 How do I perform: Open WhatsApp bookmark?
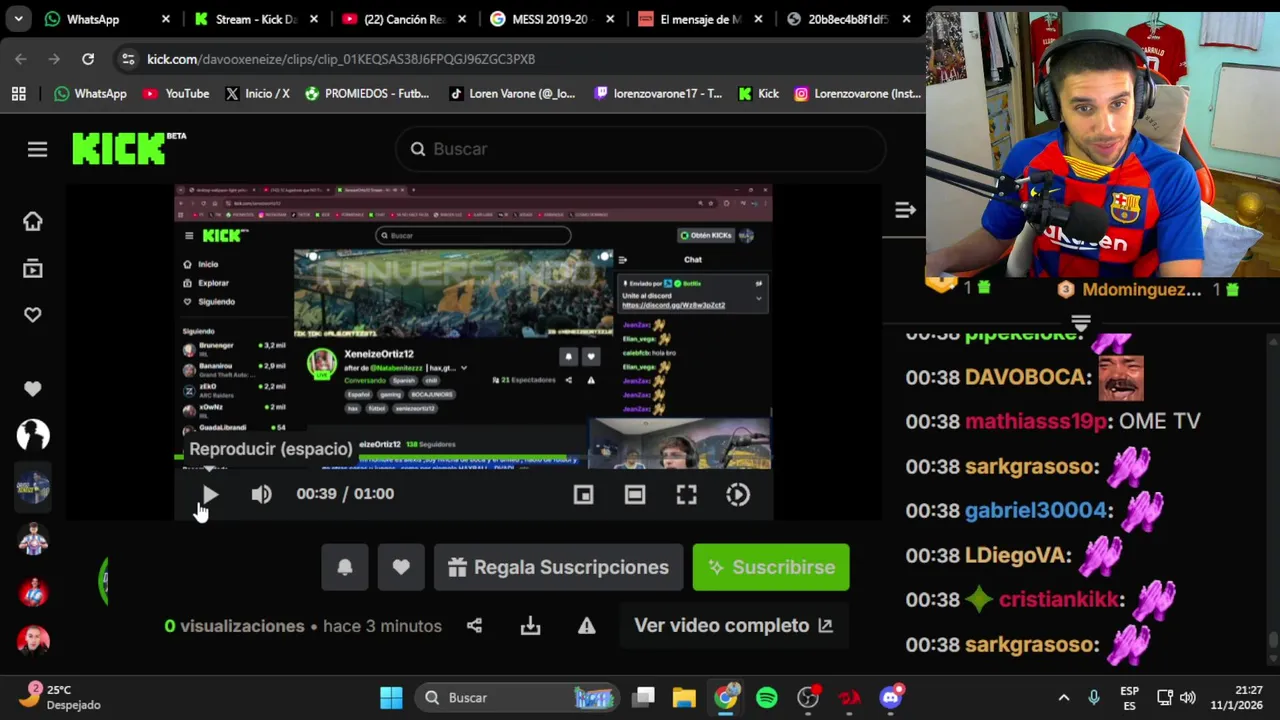click(x=91, y=93)
